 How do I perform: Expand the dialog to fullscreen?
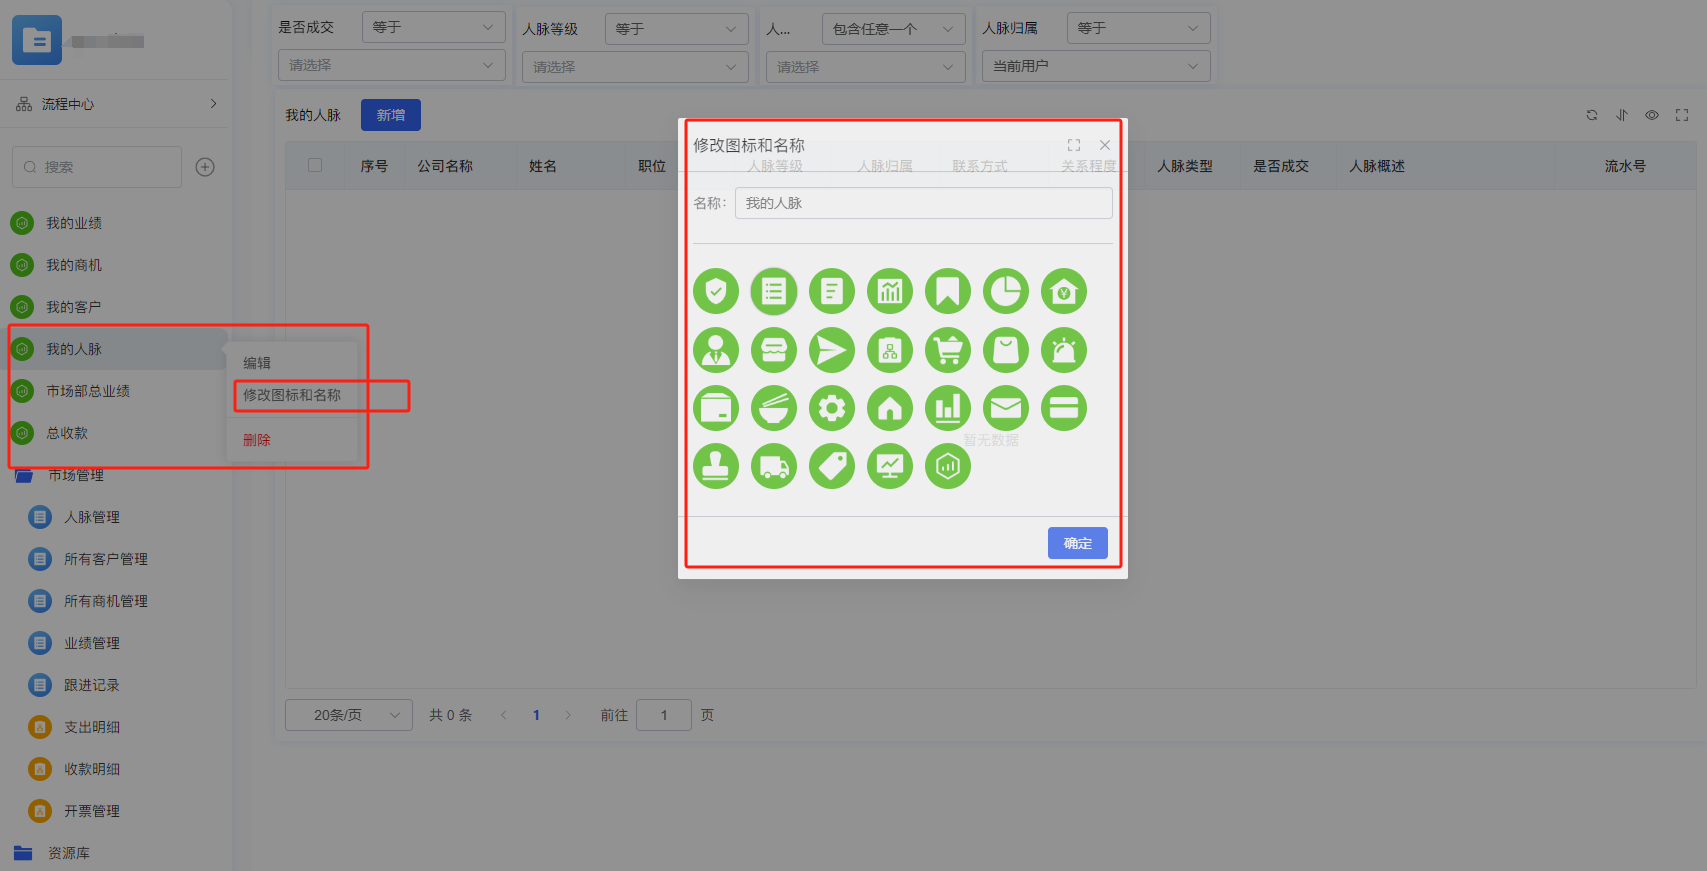tap(1074, 145)
